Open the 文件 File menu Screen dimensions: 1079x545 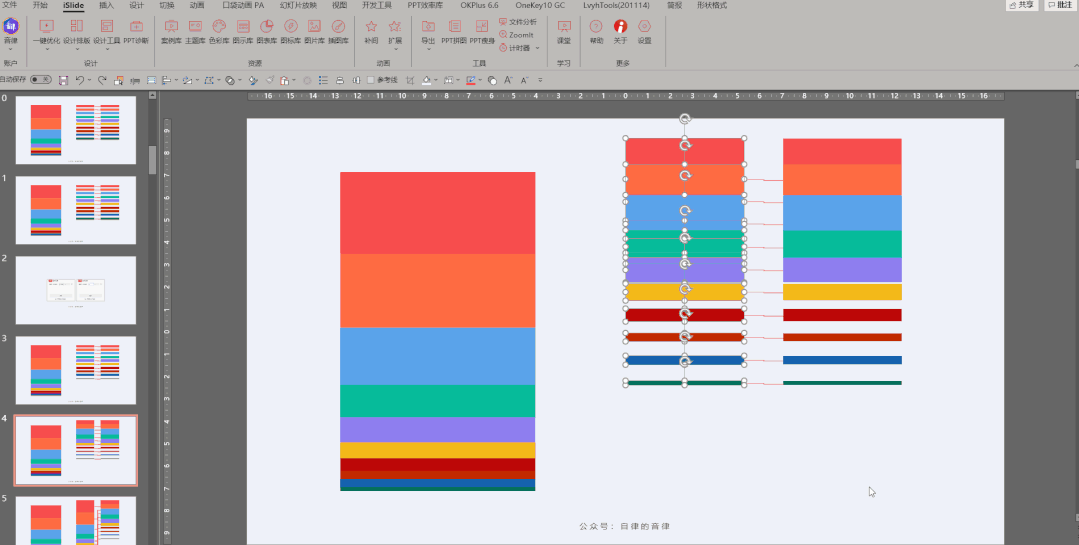[10, 5]
